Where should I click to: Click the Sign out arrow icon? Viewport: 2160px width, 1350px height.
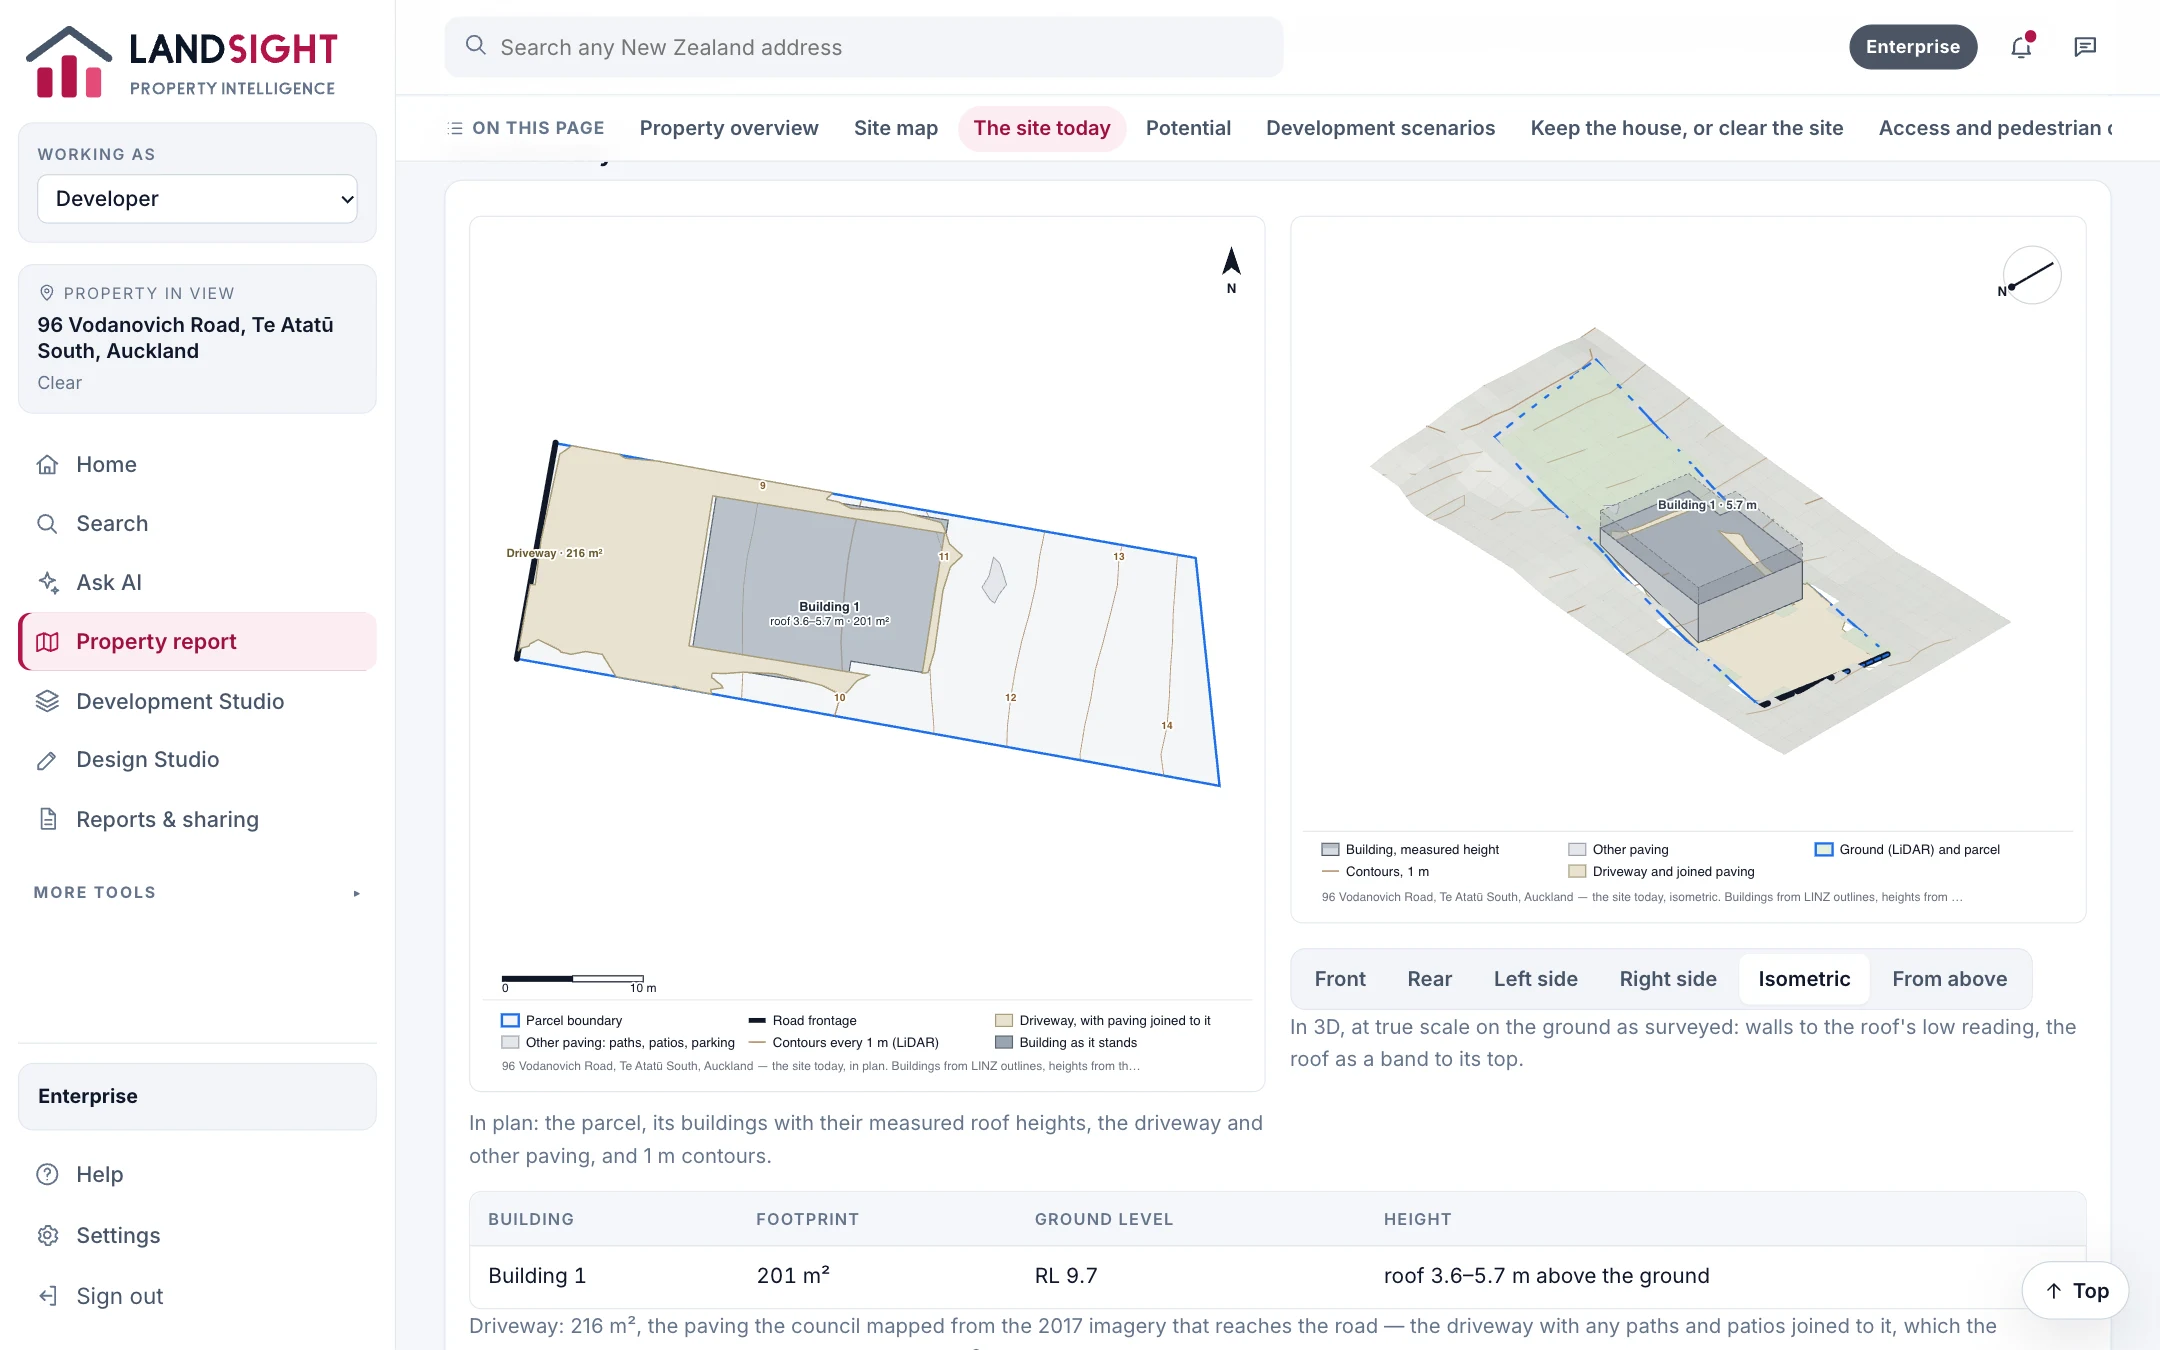pos(47,1296)
